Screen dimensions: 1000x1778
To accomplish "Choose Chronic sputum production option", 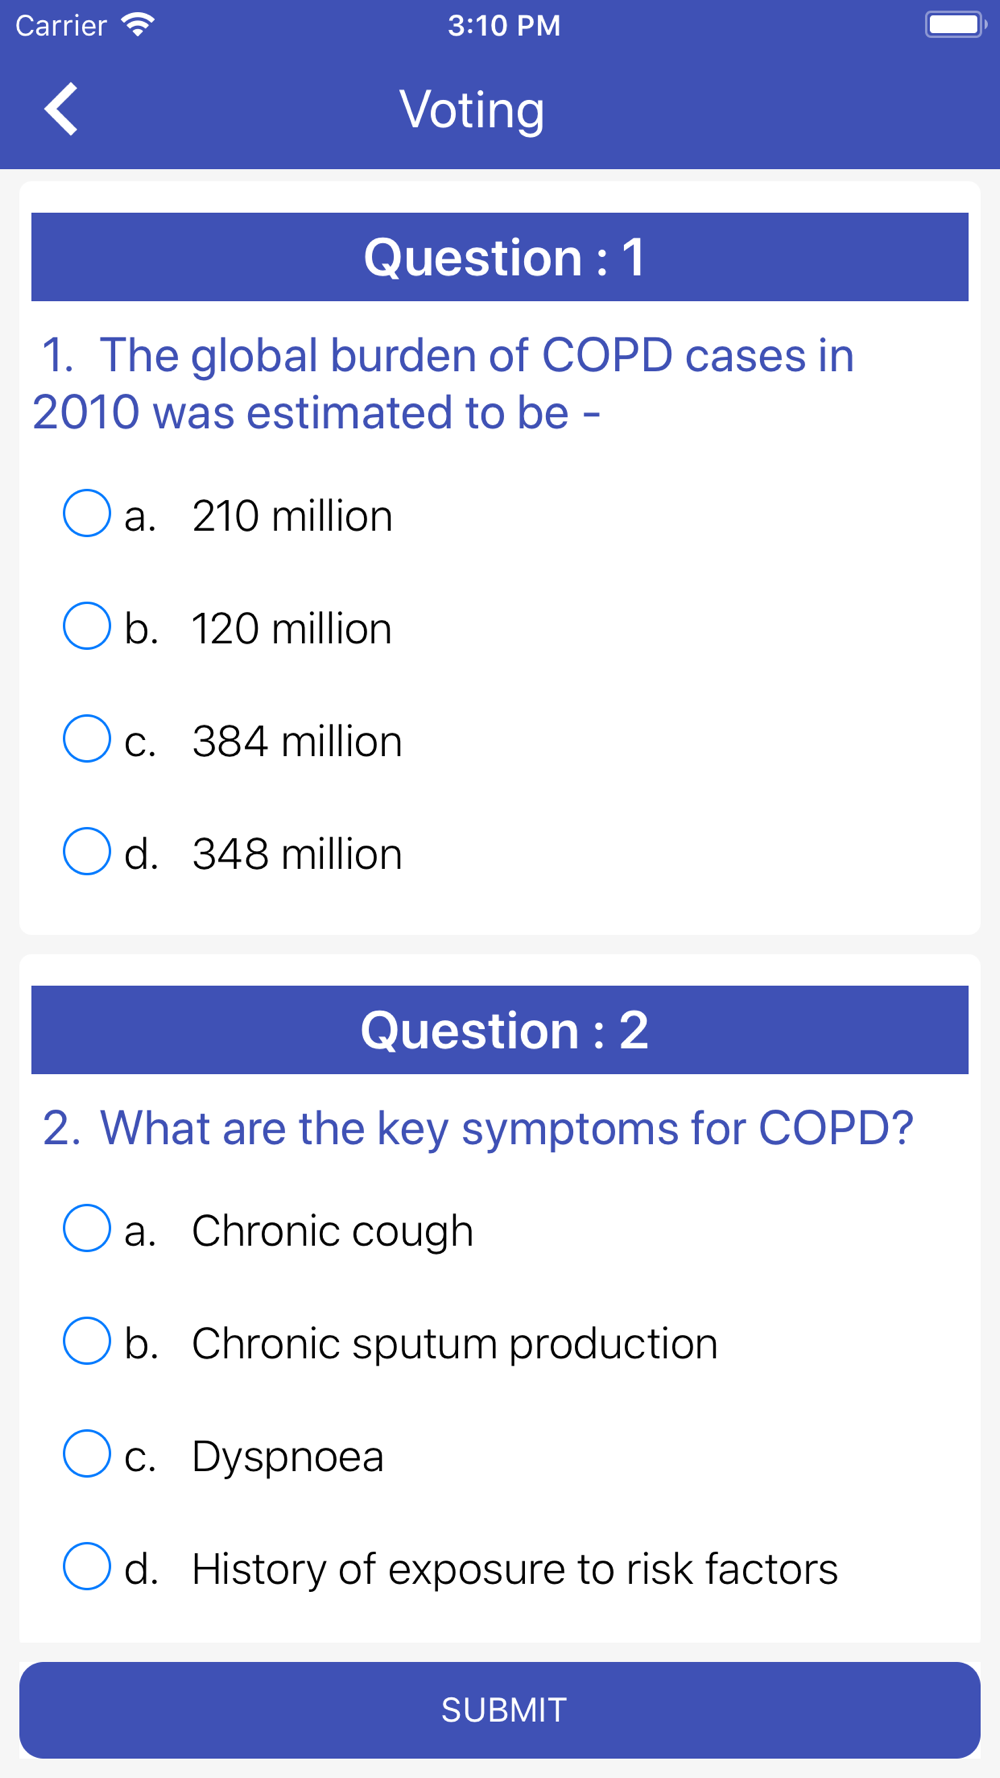I will (87, 1342).
